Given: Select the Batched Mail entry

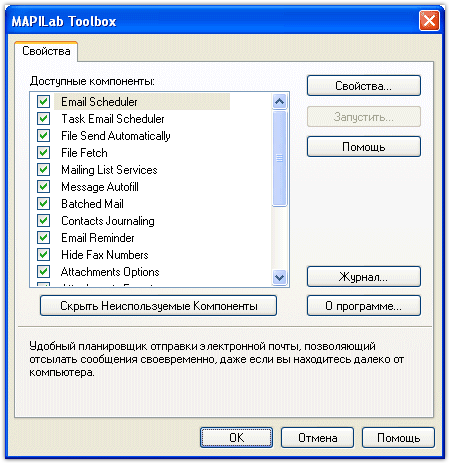Looking at the screenshot, I should [x=92, y=204].
